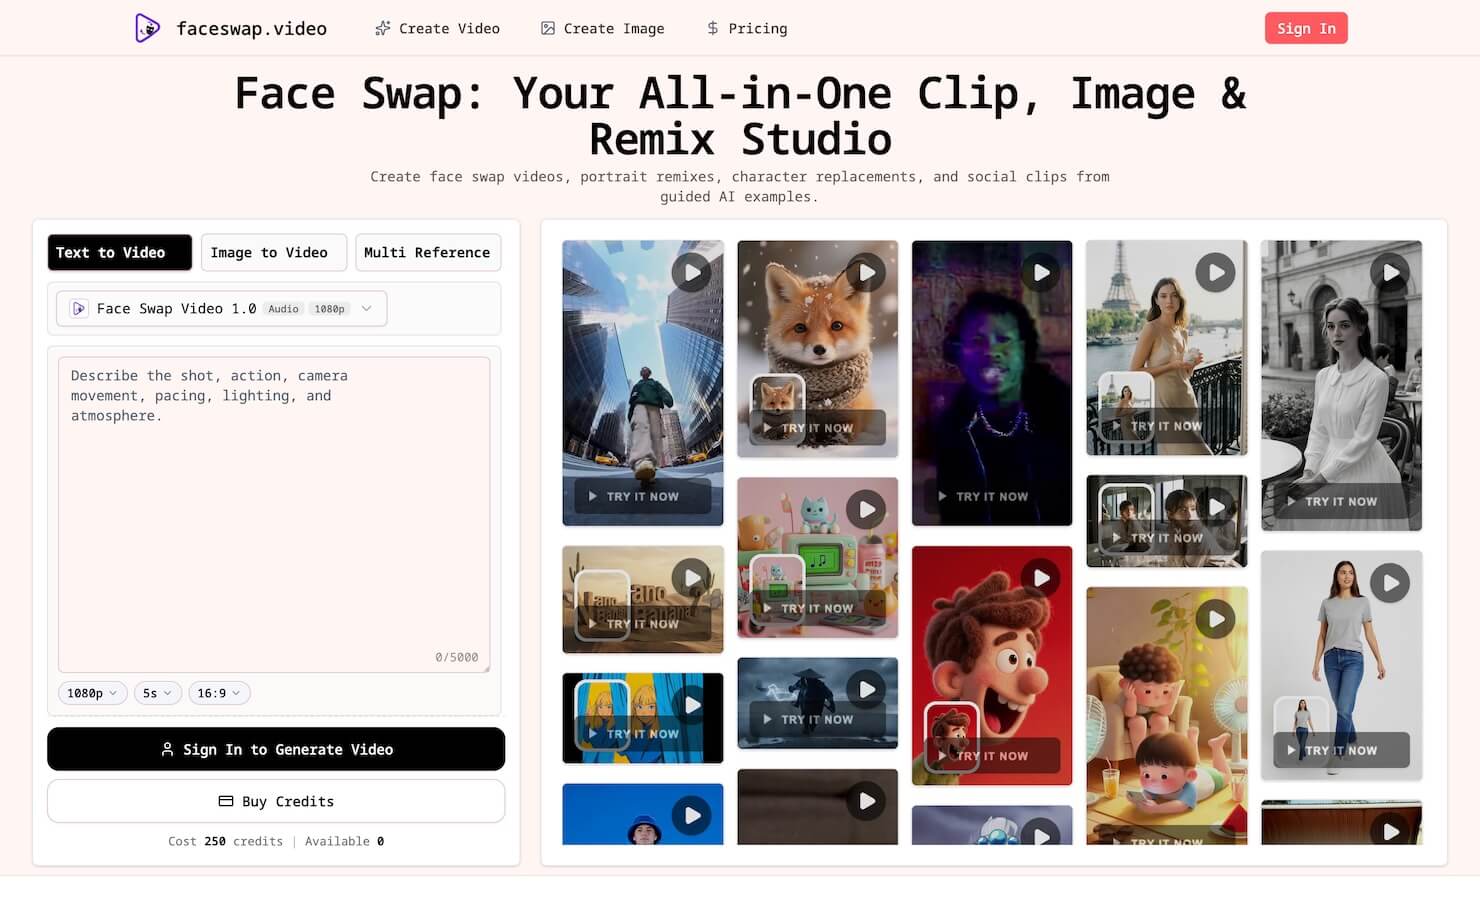Play the skyscraper fisheye walking video

pyautogui.click(x=692, y=272)
